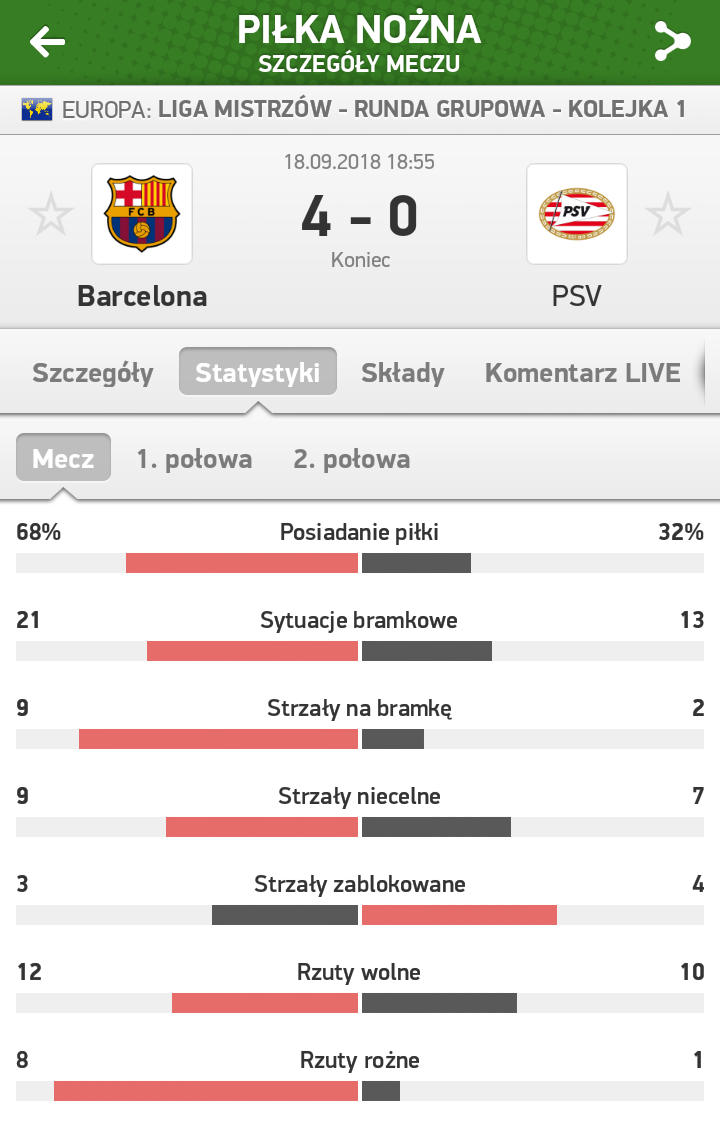Image resolution: width=720 pixels, height=1125 pixels.
Task: Toggle favorite star next to PSV
Action: pyautogui.click(x=668, y=214)
